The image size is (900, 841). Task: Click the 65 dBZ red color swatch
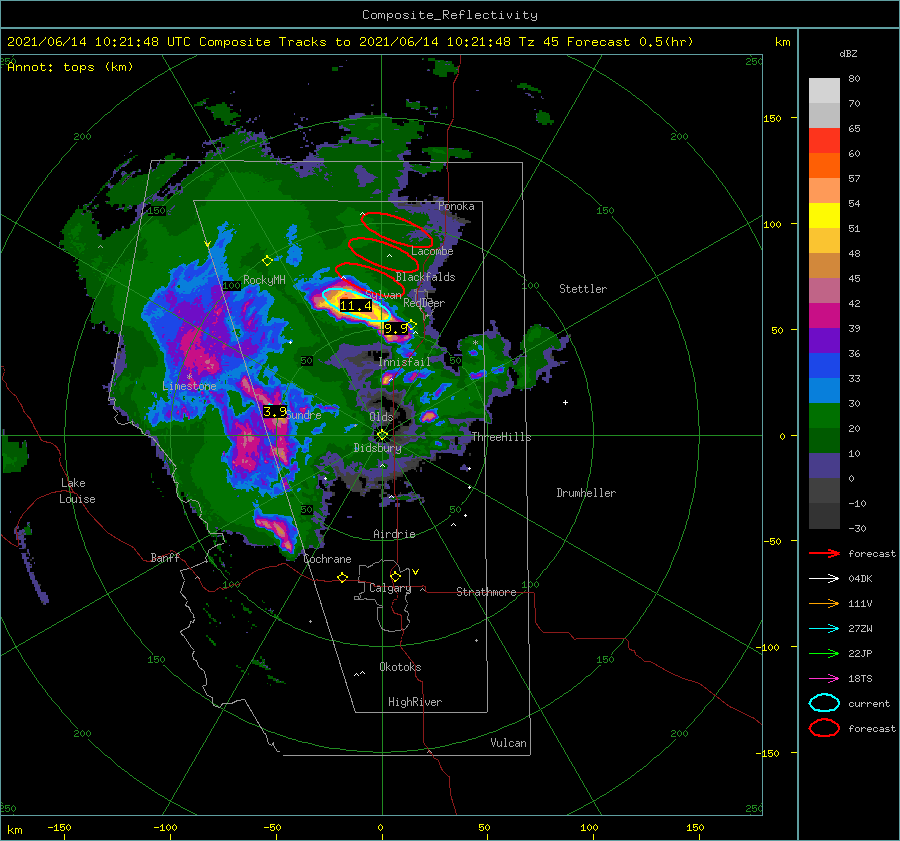point(824,141)
